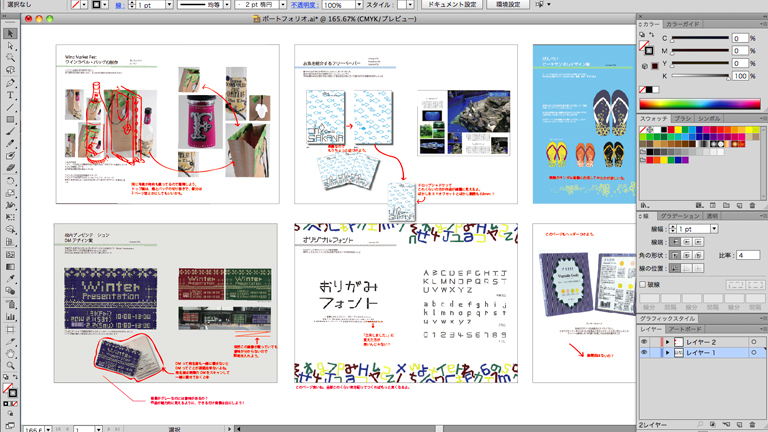Viewport: 768px width, 432px height.
Task: Click the trash icon in Swatches panel
Action: coord(752,205)
